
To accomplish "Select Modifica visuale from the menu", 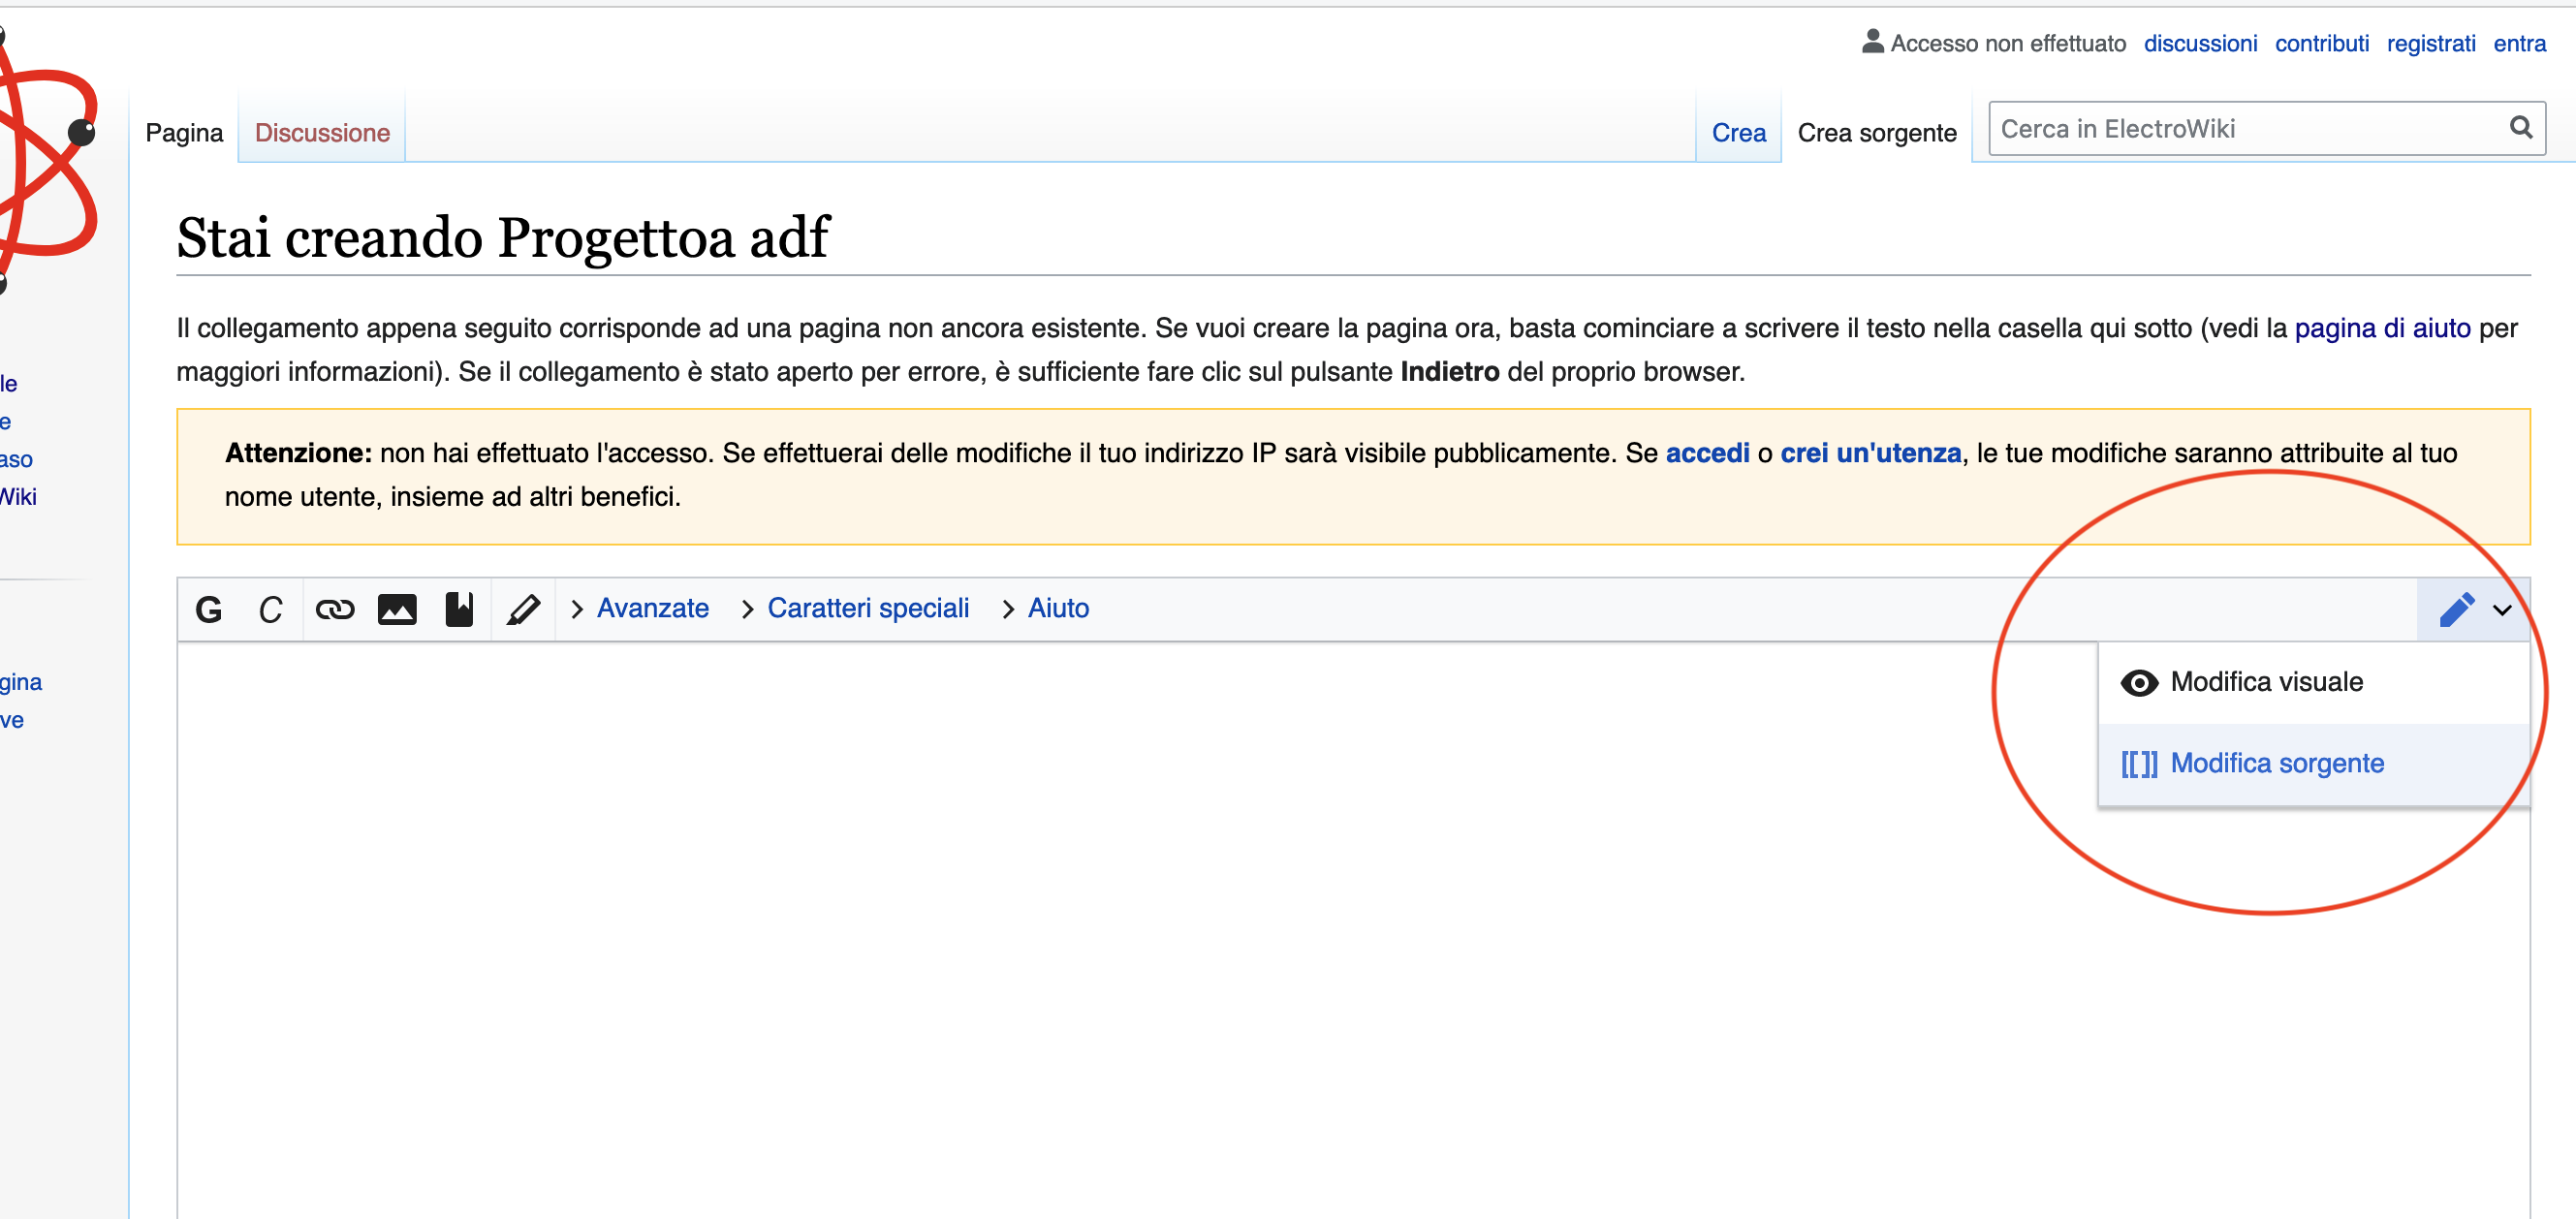I will click(x=2266, y=682).
